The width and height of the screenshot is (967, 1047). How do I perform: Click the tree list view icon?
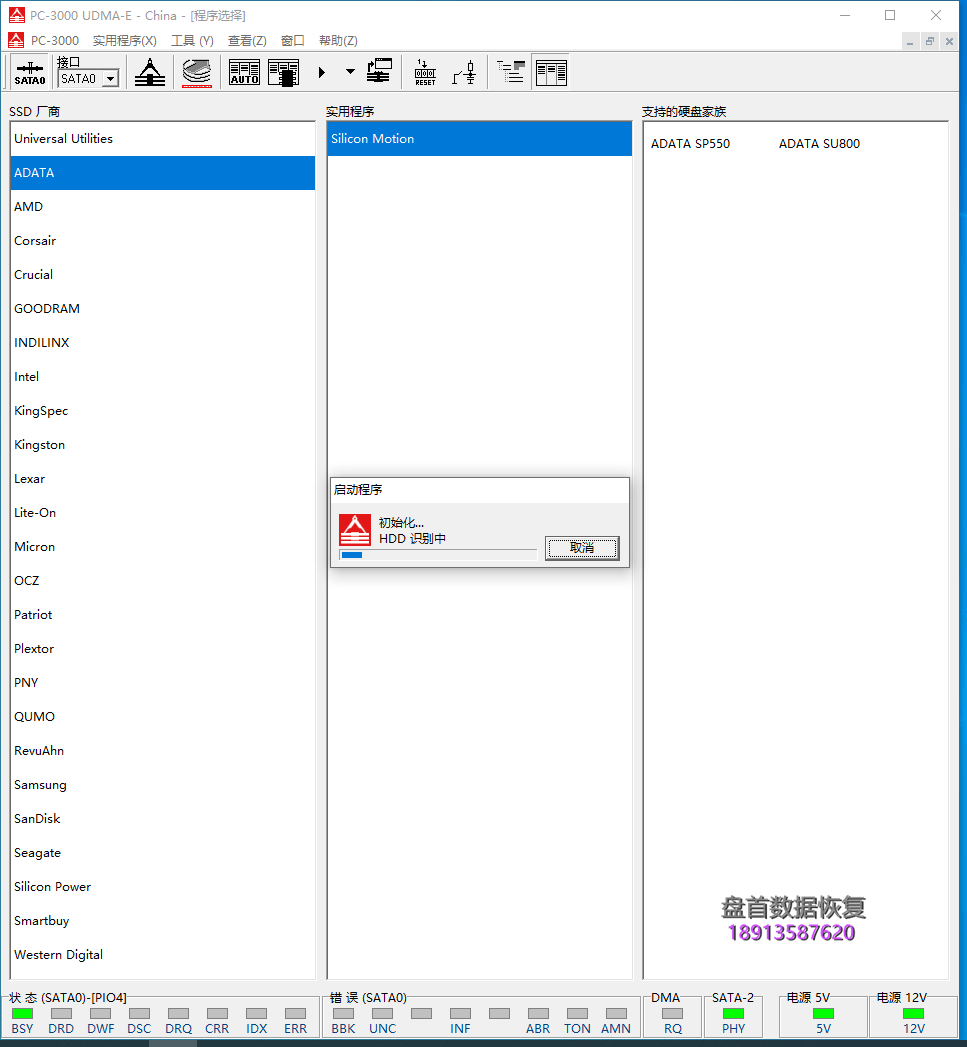pyautogui.click(x=511, y=71)
